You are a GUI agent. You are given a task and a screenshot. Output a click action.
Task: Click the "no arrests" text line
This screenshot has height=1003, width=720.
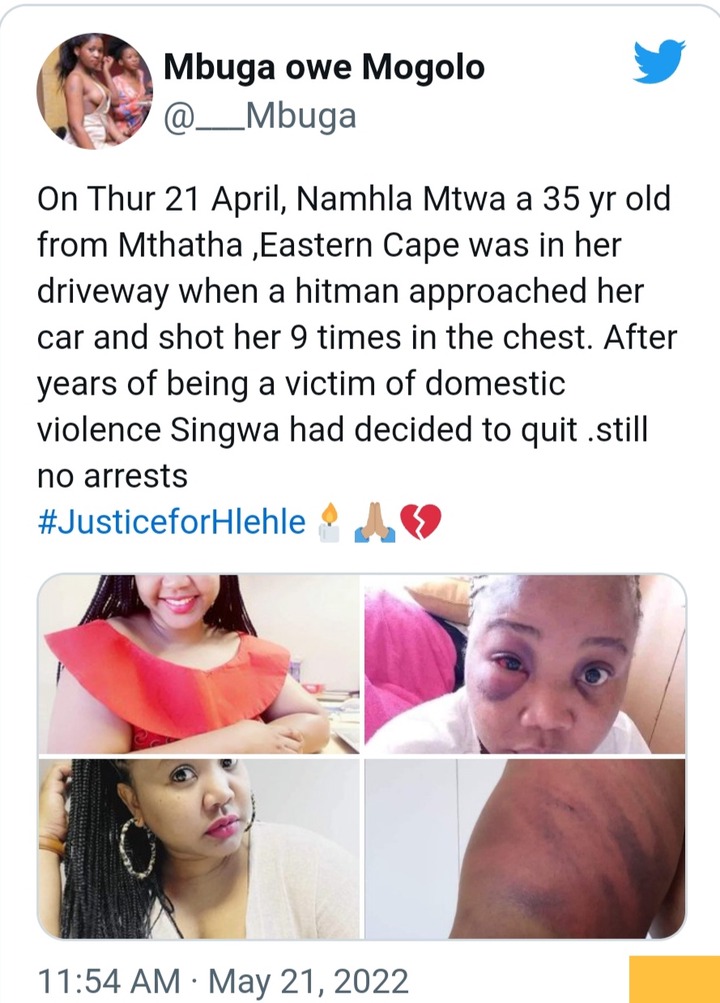[113, 476]
